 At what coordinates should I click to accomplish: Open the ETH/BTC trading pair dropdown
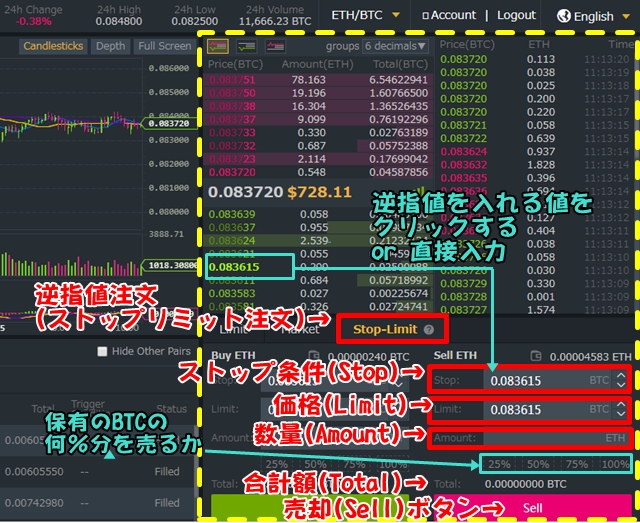365,16
